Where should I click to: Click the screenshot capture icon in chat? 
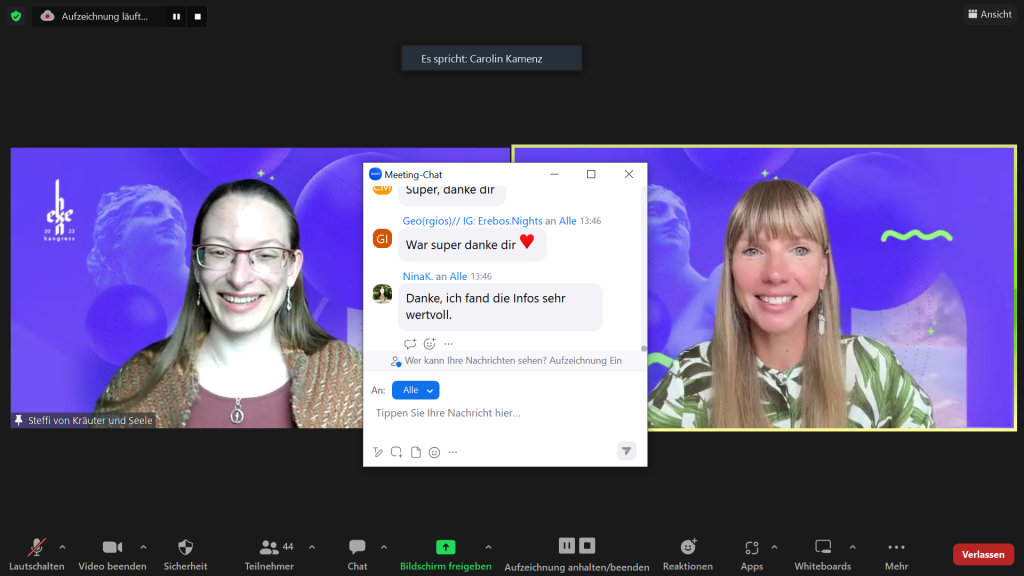[397, 452]
